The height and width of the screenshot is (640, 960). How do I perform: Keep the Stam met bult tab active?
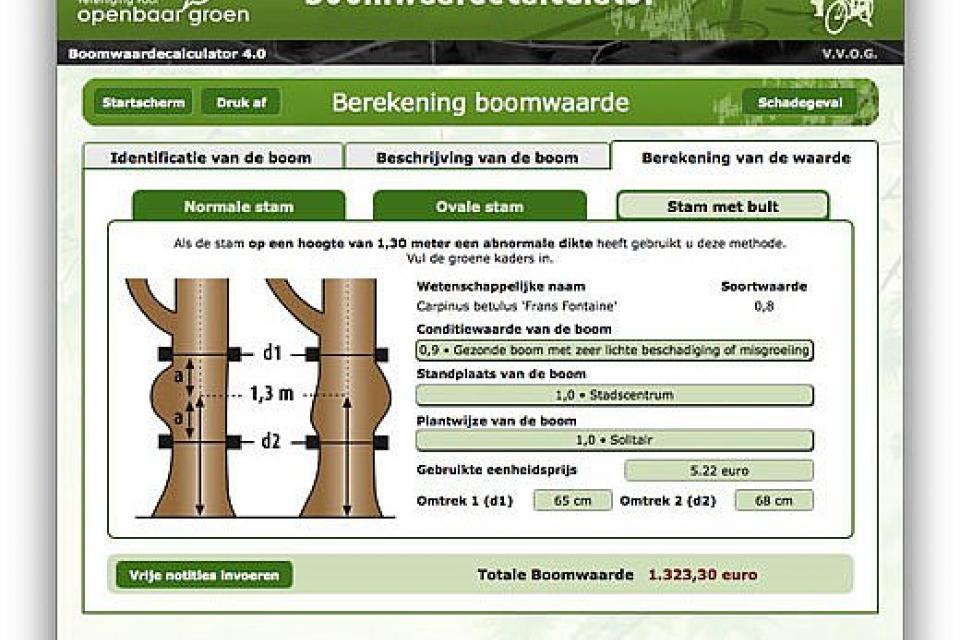point(723,205)
